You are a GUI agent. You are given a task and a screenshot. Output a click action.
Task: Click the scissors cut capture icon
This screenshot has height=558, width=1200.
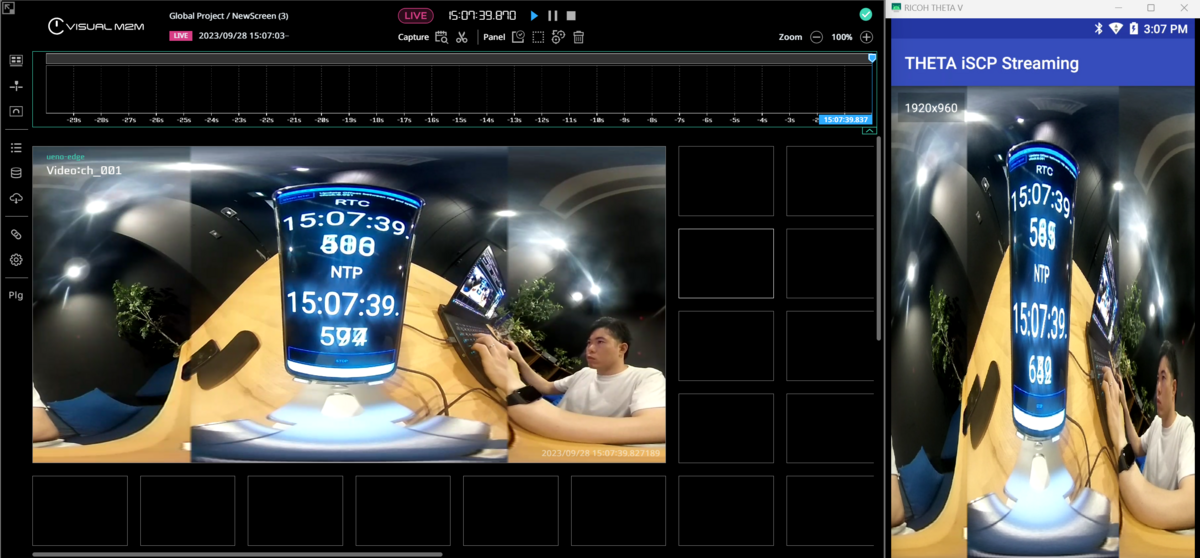pos(462,37)
